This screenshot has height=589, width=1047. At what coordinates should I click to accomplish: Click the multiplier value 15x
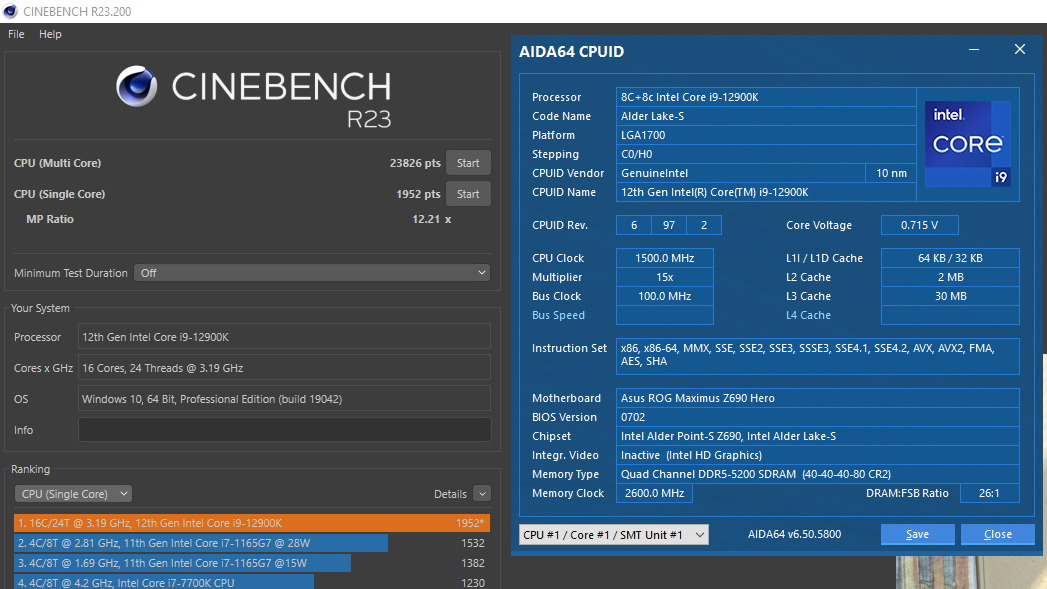[664, 277]
